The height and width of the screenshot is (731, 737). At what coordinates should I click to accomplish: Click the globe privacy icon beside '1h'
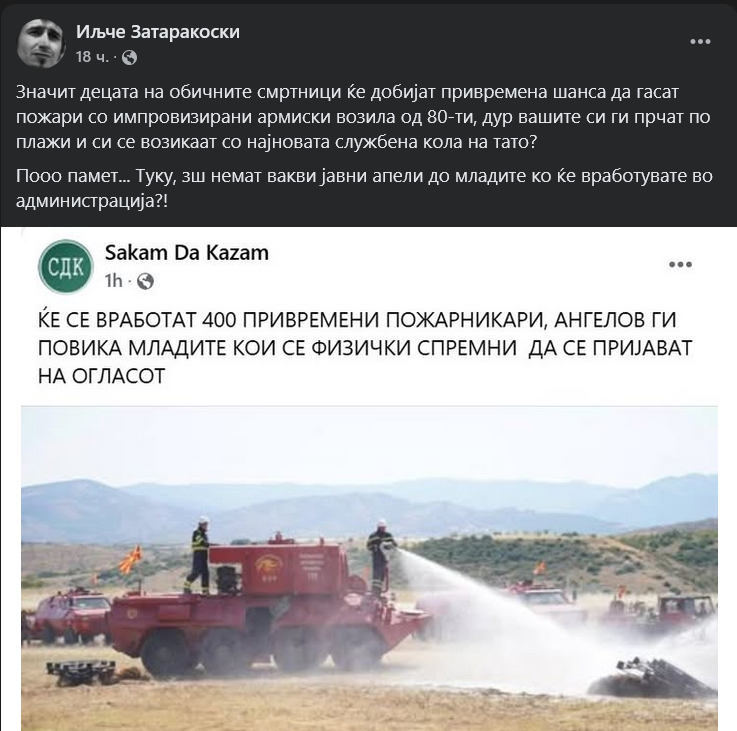point(145,281)
